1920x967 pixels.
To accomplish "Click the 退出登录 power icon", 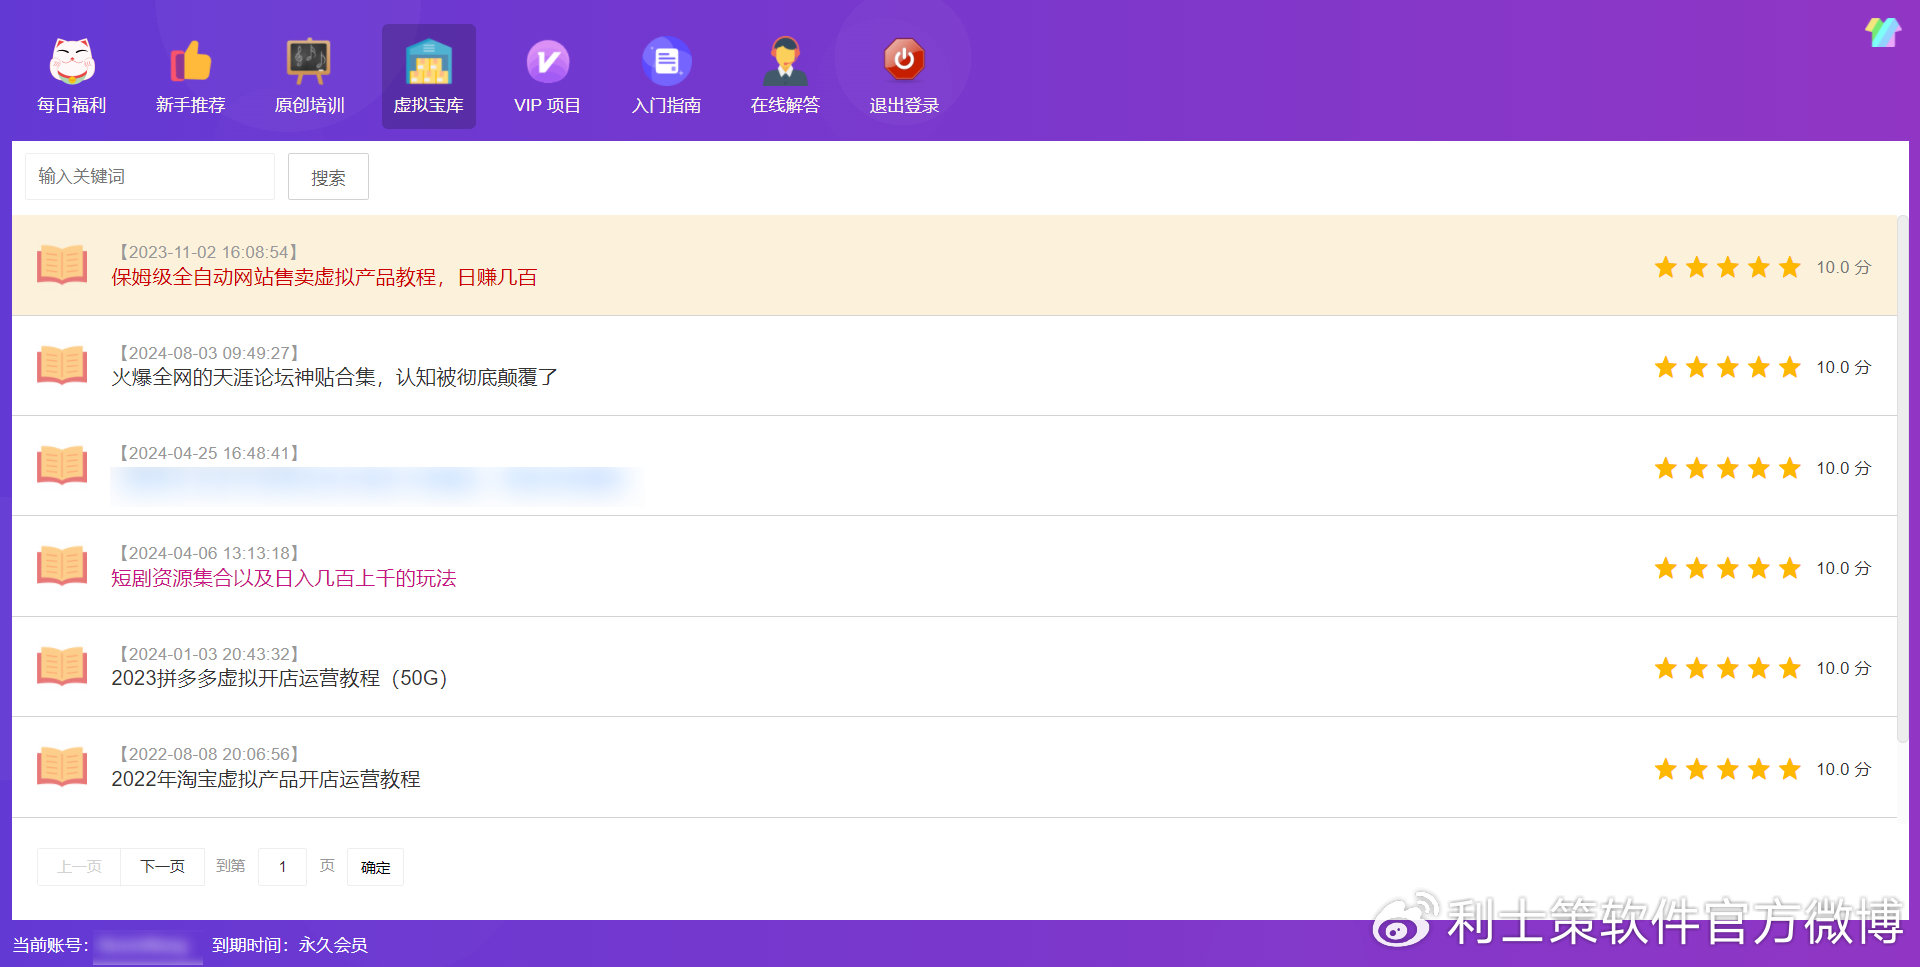I will (x=904, y=60).
